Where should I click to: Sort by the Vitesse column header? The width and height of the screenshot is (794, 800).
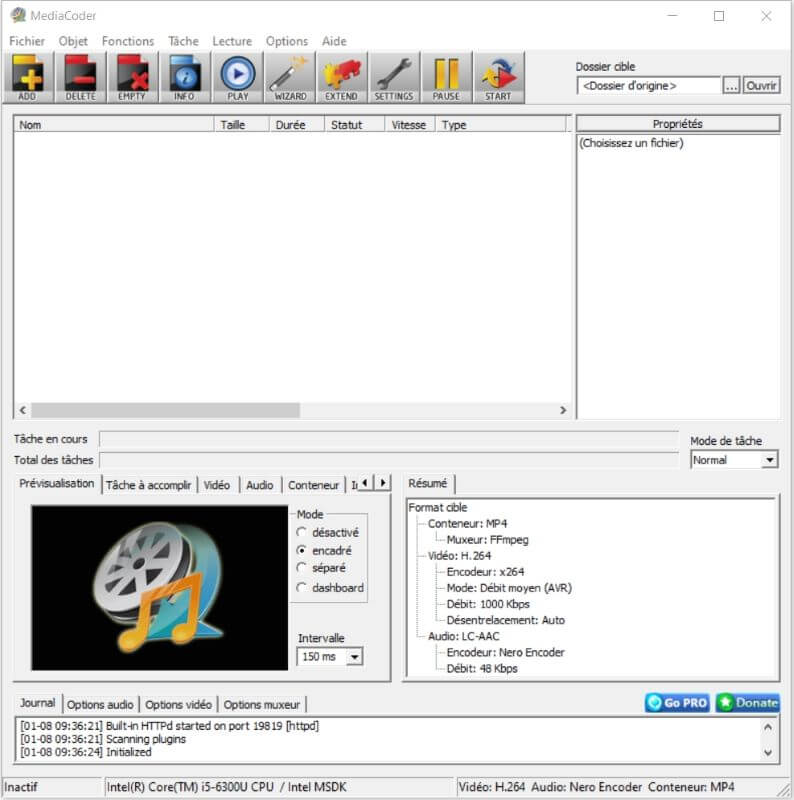pyautogui.click(x=410, y=124)
